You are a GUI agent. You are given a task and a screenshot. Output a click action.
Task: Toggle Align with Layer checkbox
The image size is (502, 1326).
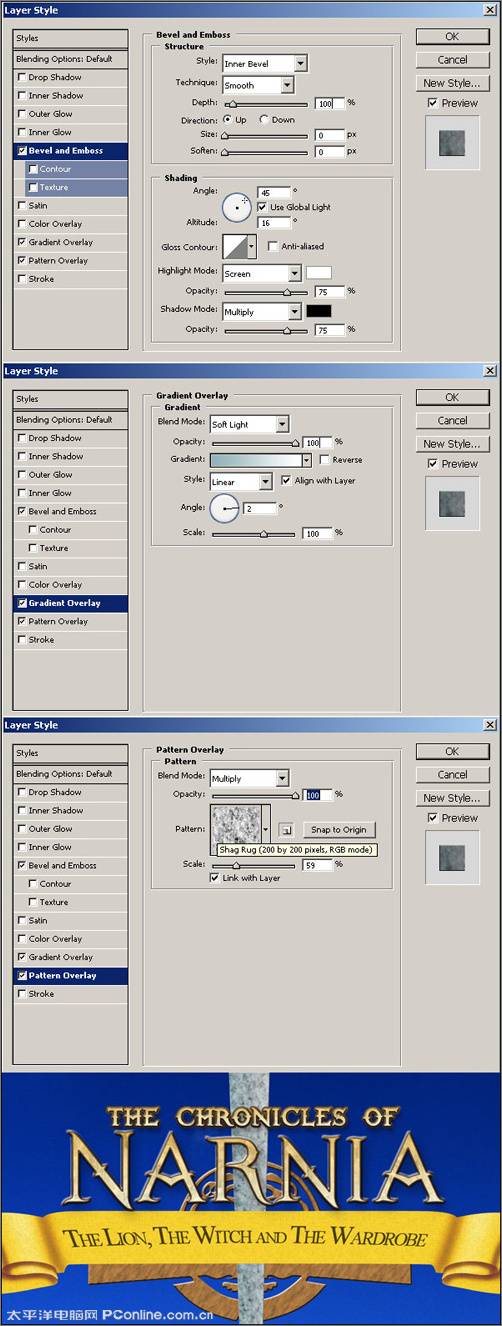pos(286,481)
